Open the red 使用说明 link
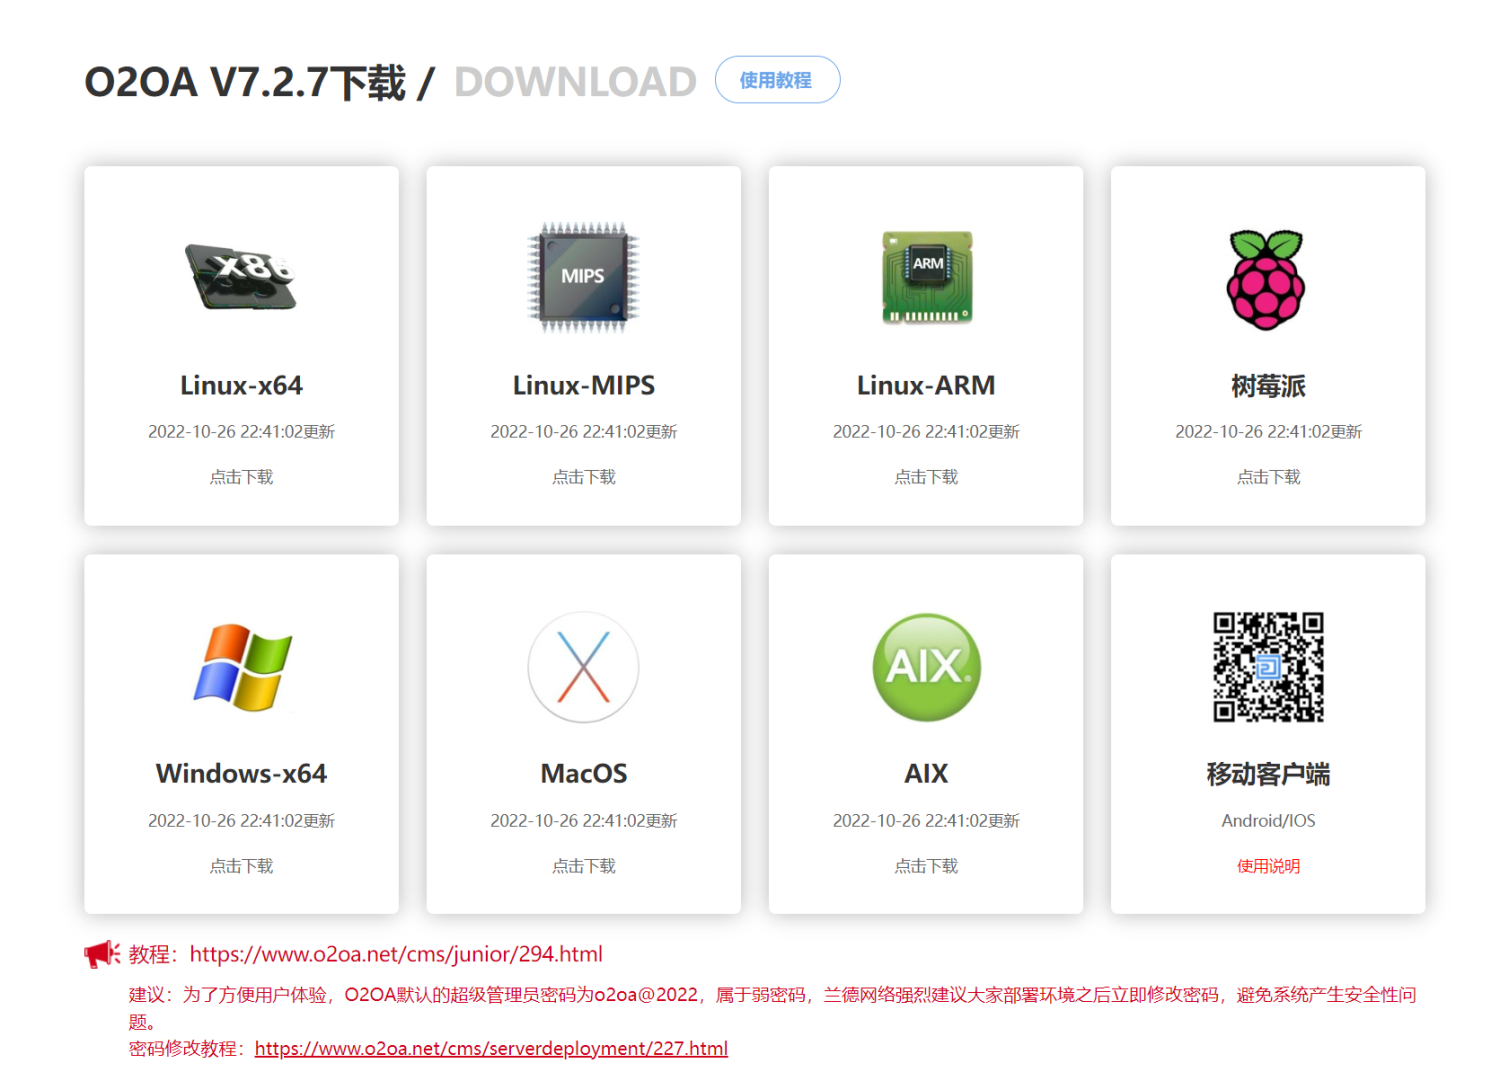Screen dimensions: 1500x1081 coord(1268,866)
